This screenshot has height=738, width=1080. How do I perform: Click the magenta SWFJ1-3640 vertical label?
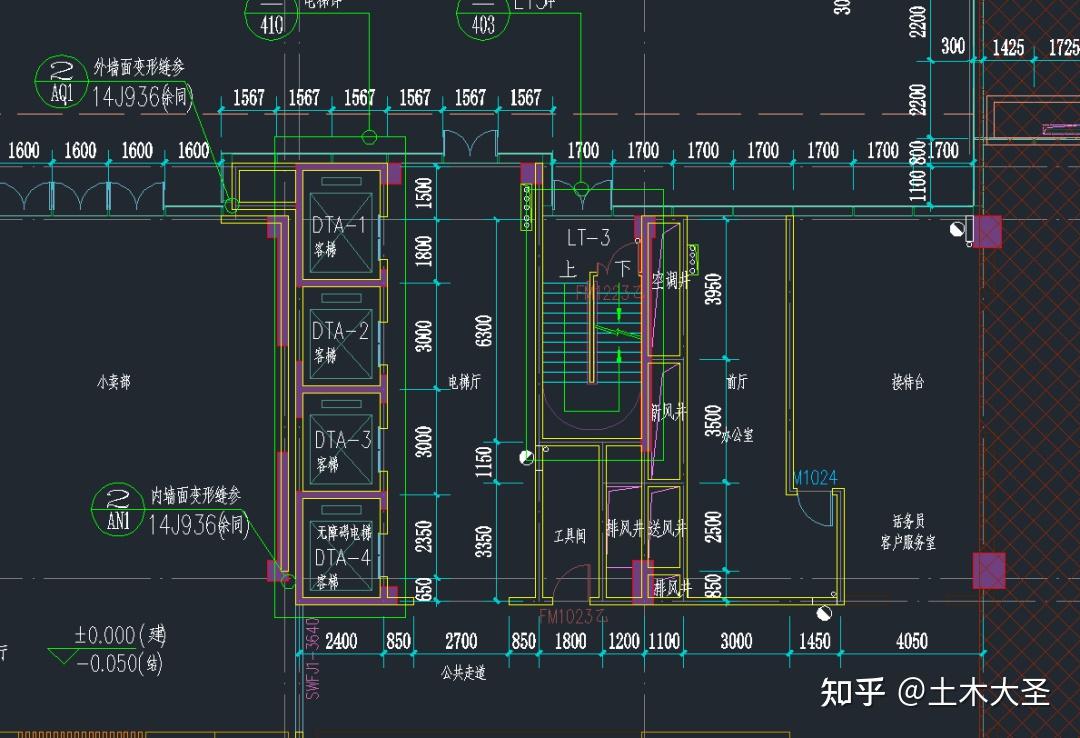(312, 658)
